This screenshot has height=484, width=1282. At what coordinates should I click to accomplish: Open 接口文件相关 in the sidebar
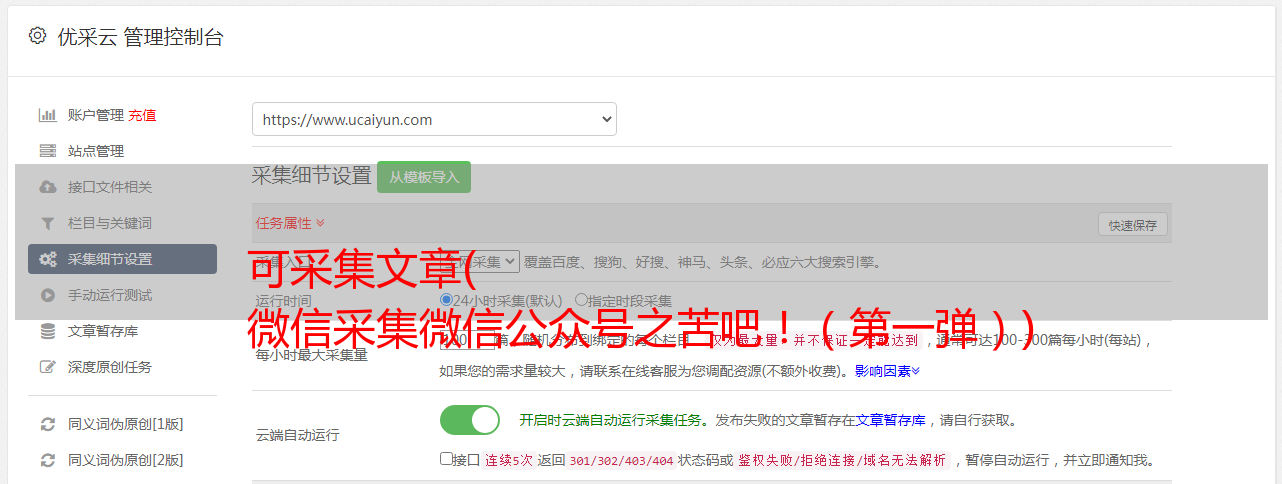[x=110, y=187]
